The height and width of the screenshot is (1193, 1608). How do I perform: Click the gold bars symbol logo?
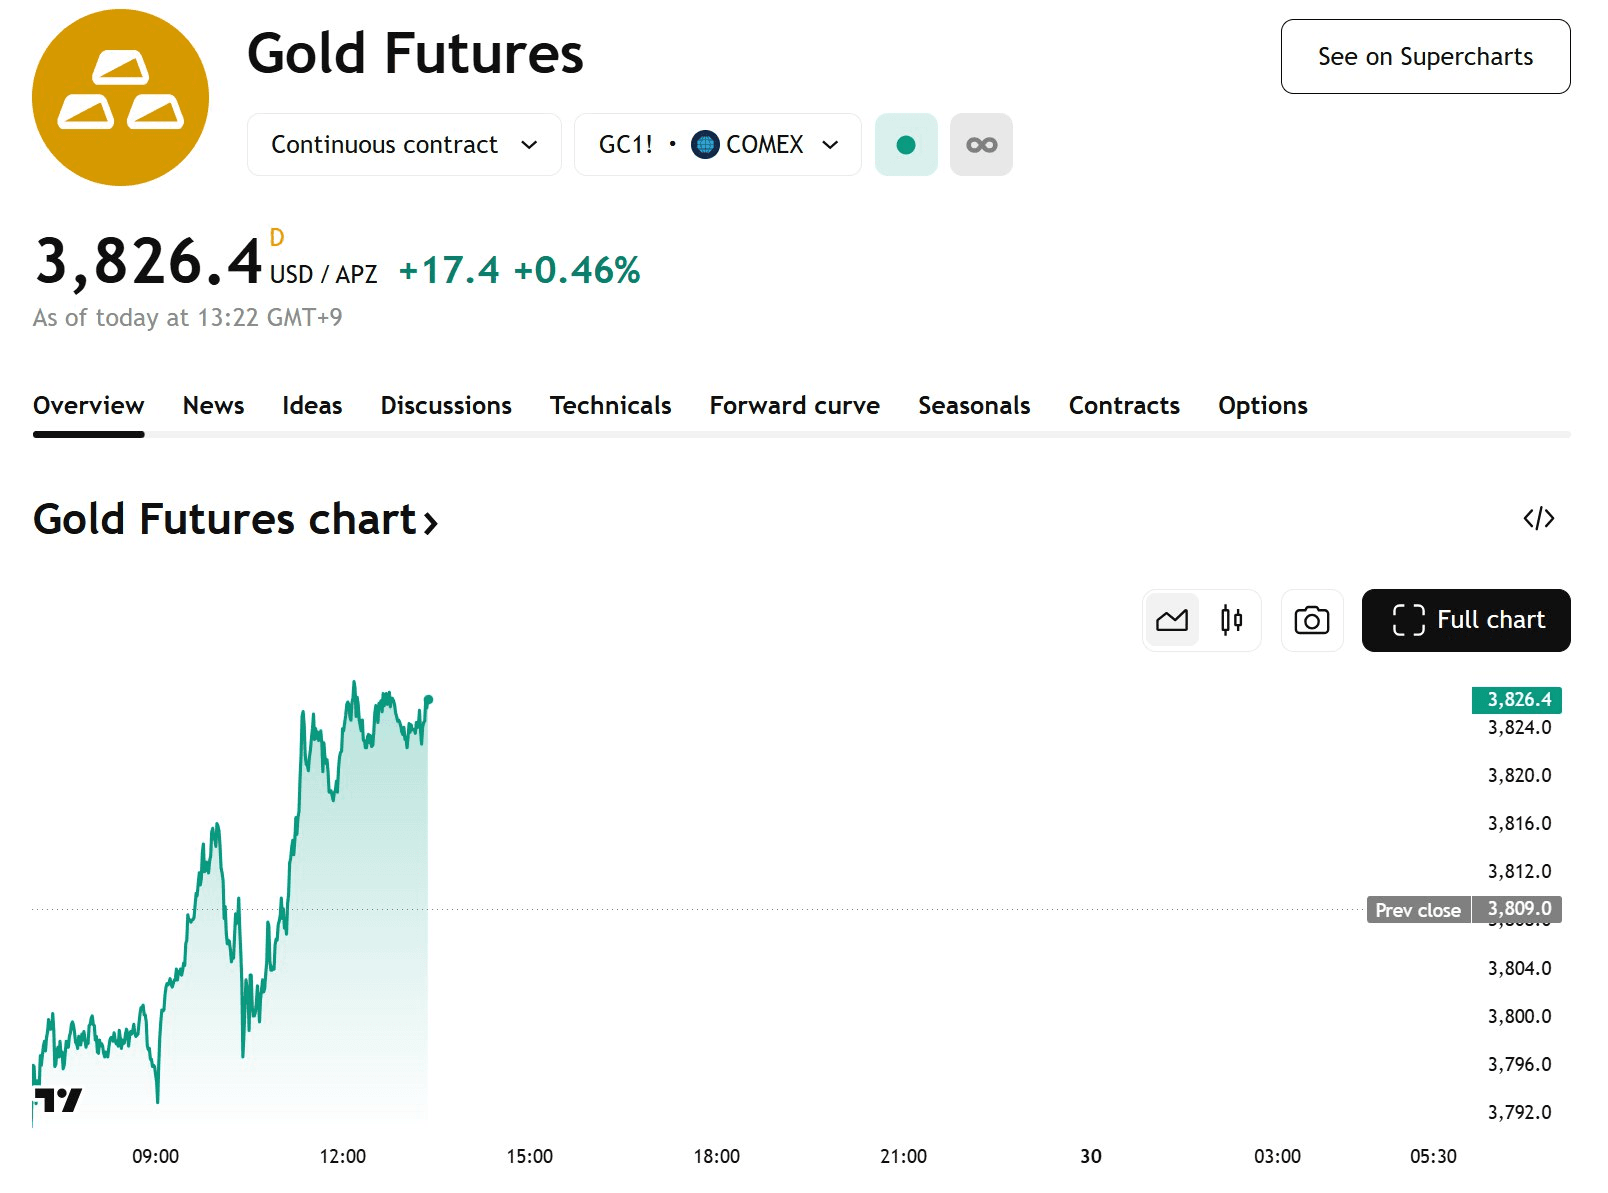coord(120,97)
